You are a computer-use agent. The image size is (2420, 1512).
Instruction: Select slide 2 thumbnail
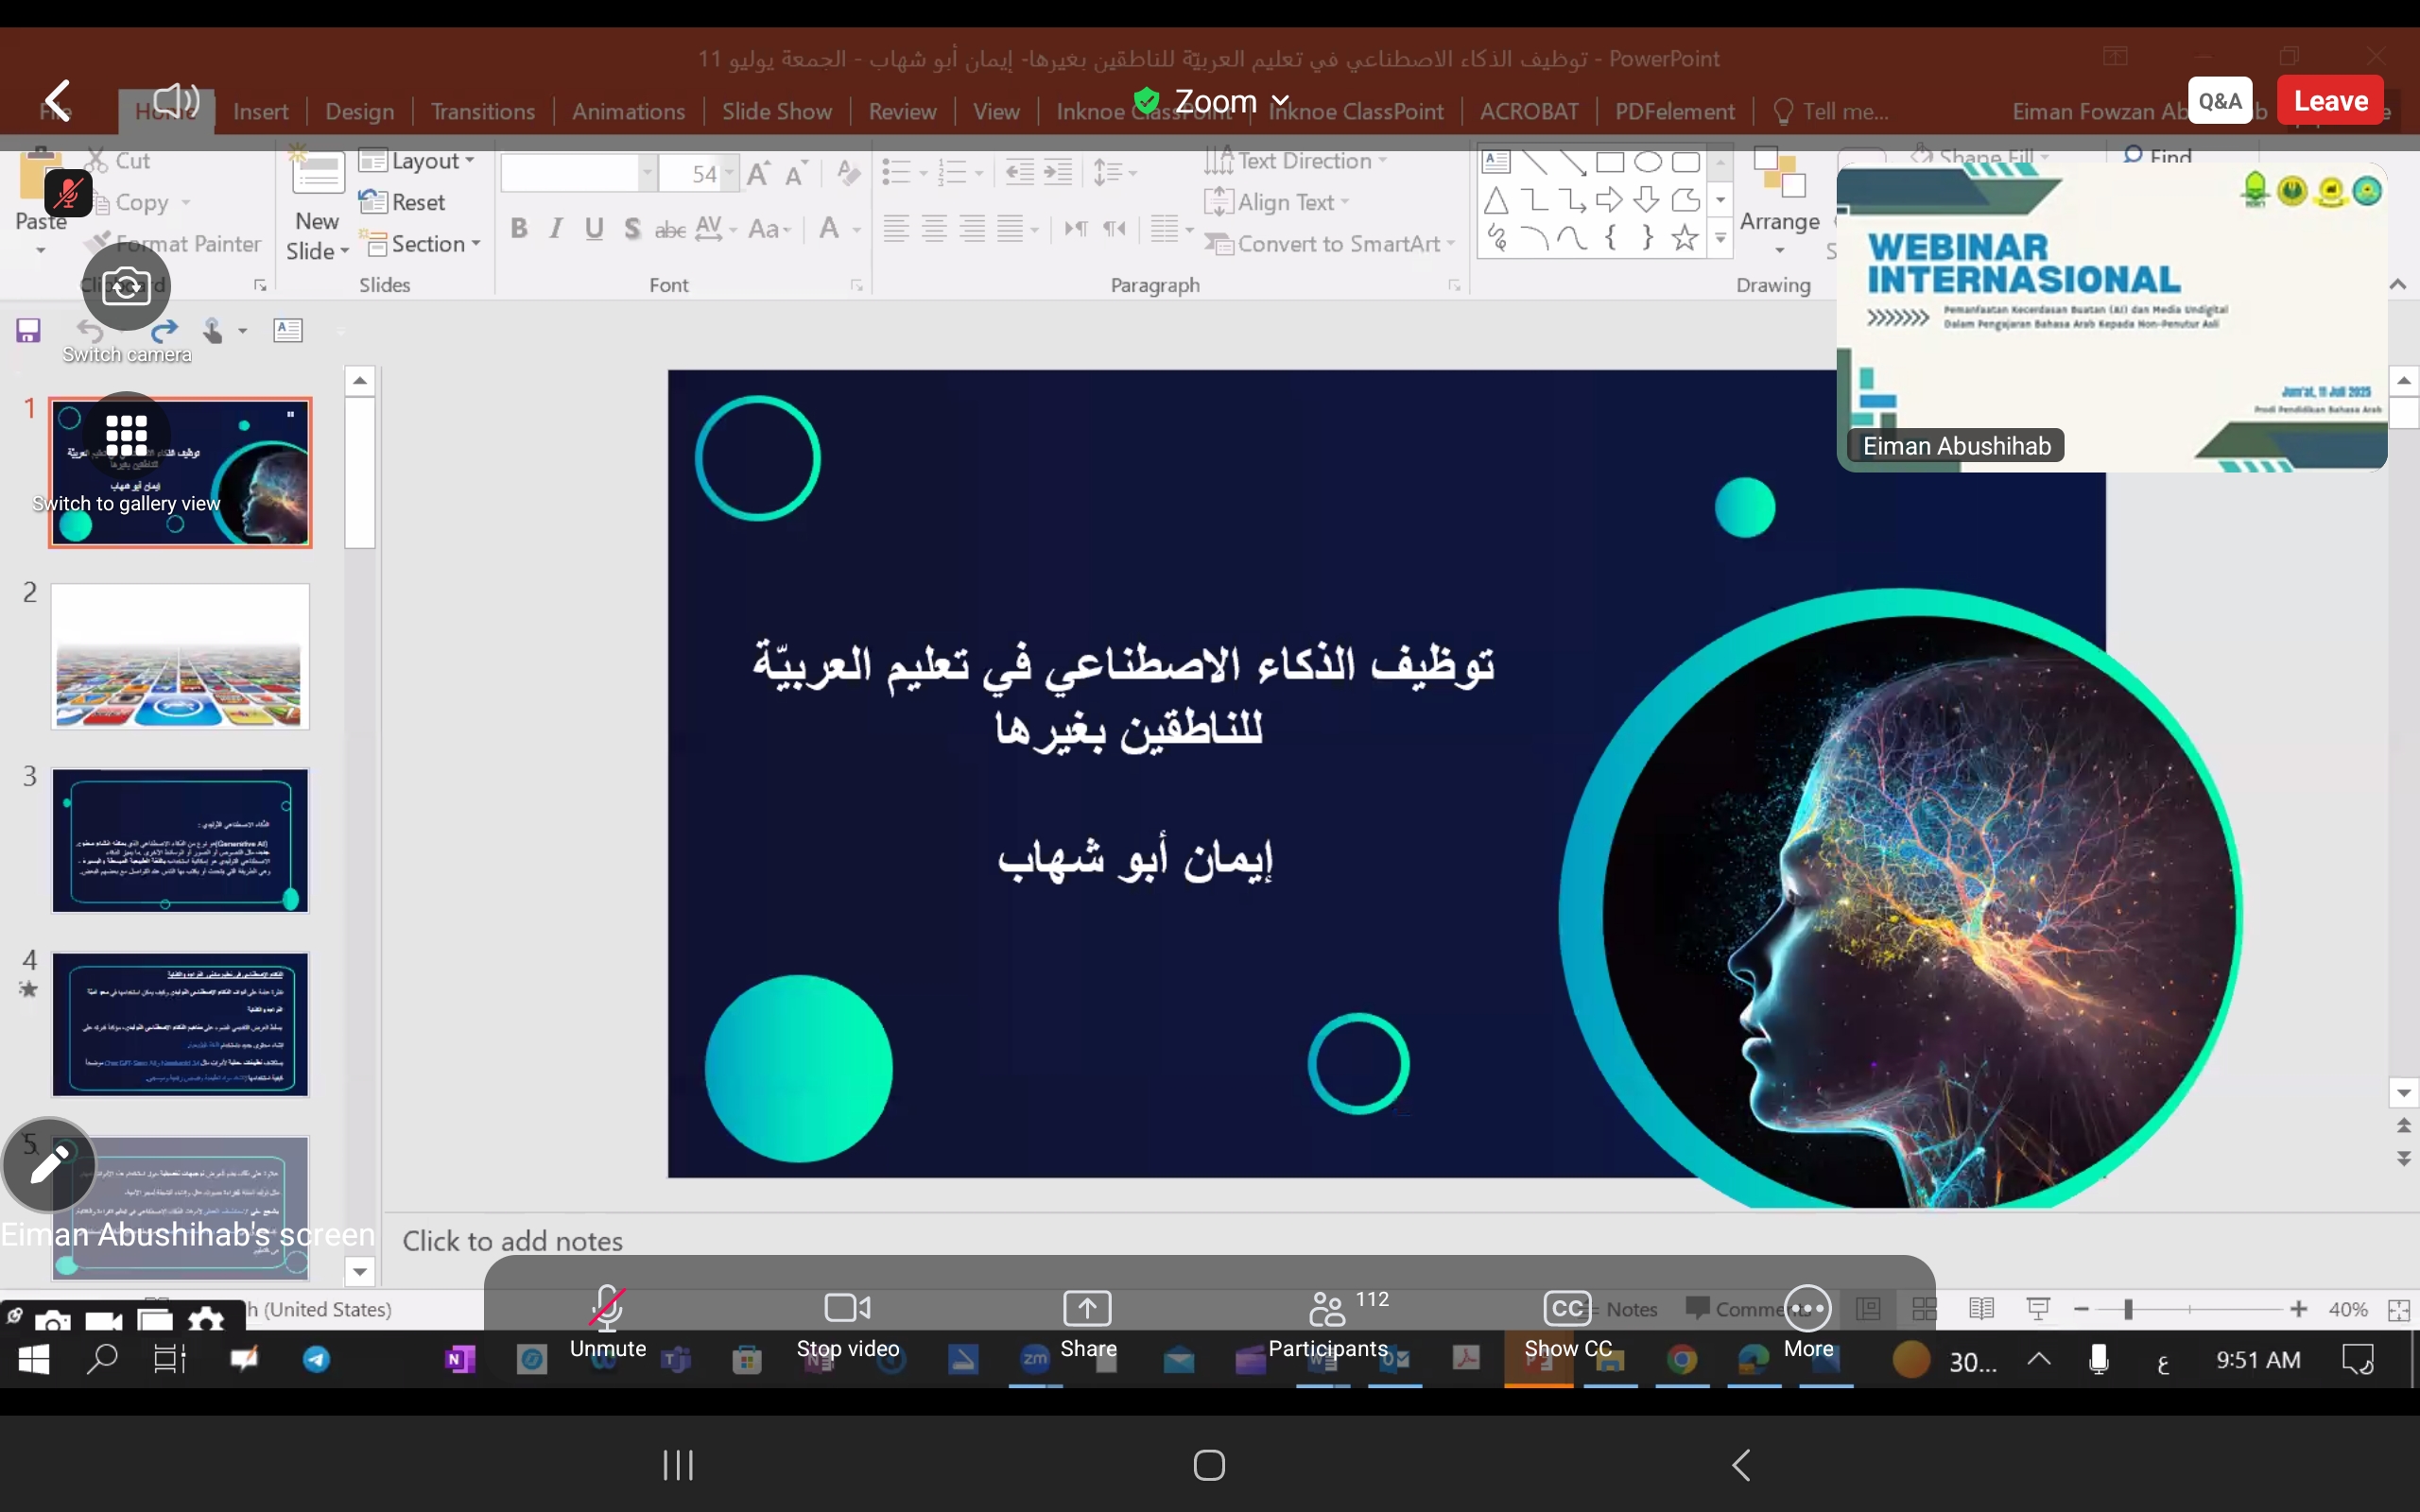coord(180,656)
